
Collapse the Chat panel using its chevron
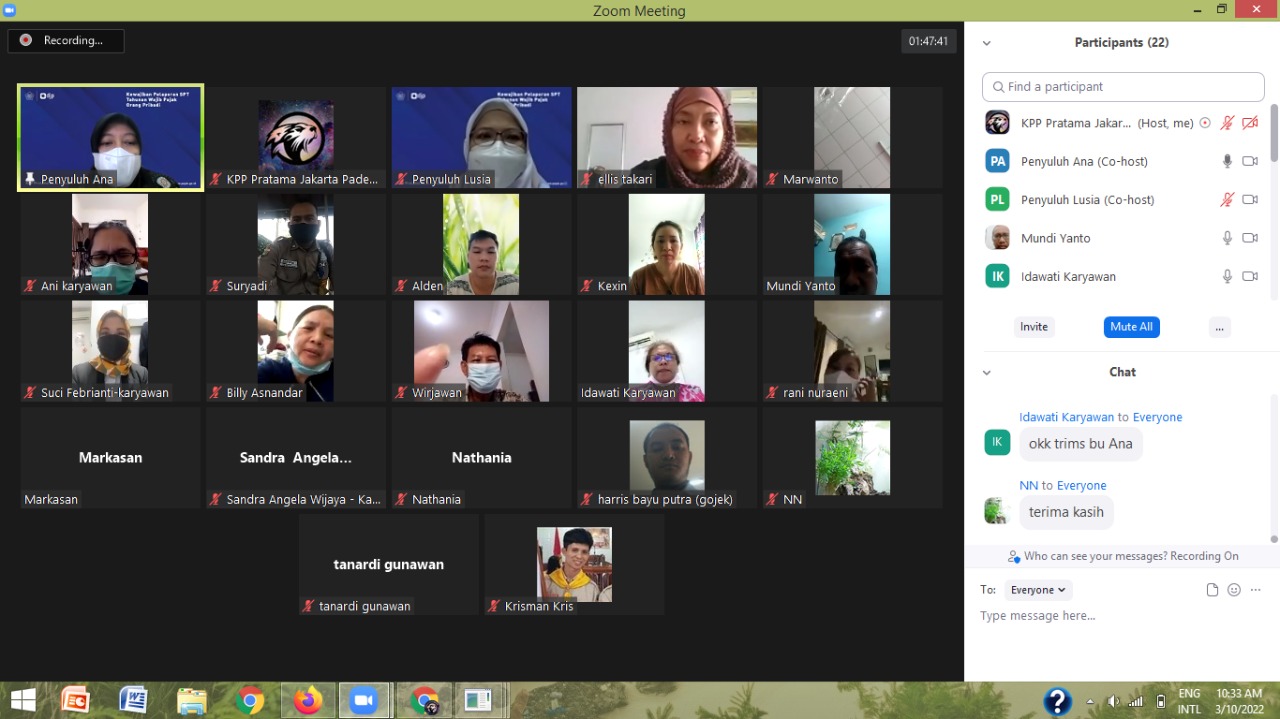(x=987, y=372)
